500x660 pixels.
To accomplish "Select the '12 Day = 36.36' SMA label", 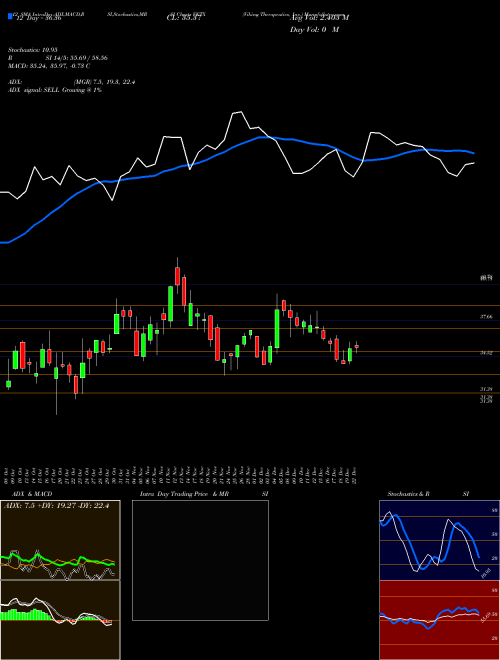I will [37, 19].
